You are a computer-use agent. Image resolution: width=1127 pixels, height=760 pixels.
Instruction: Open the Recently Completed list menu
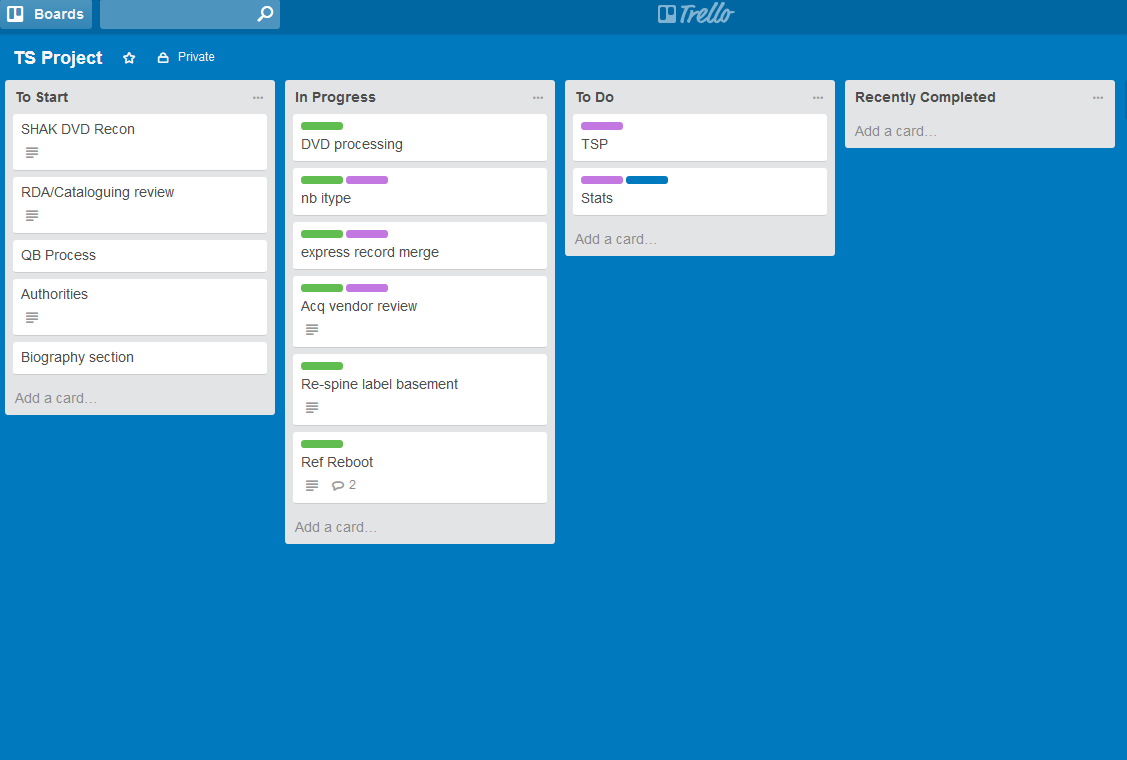[x=1098, y=98]
